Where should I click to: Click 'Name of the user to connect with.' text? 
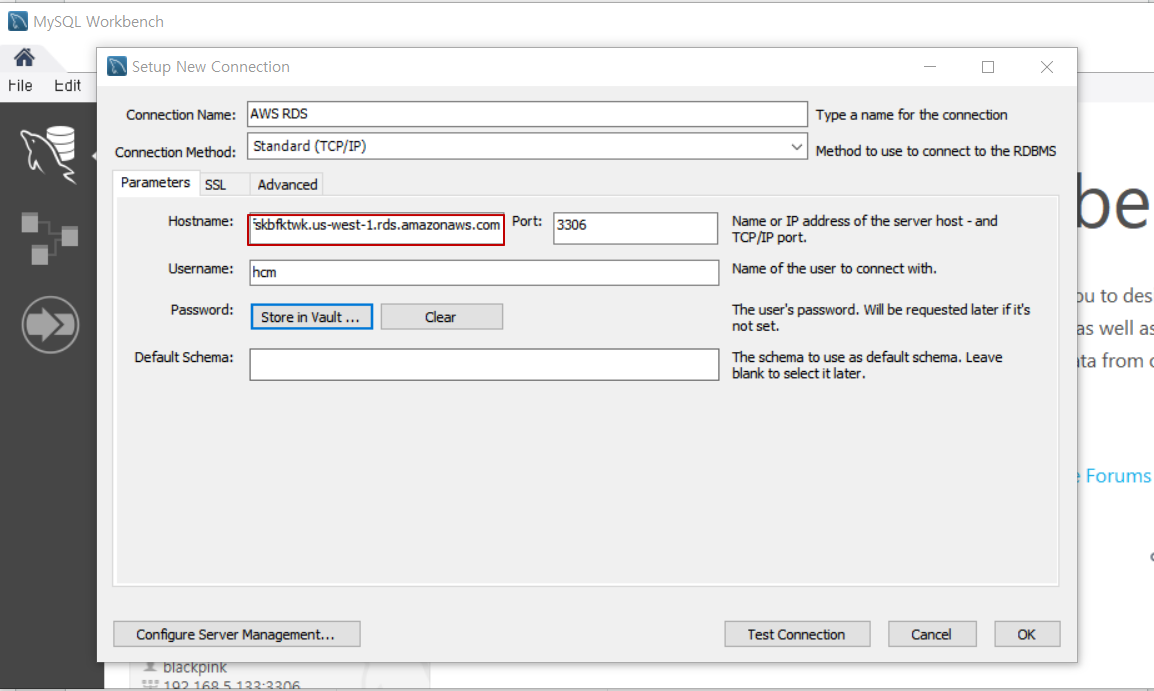[x=834, y=269]
